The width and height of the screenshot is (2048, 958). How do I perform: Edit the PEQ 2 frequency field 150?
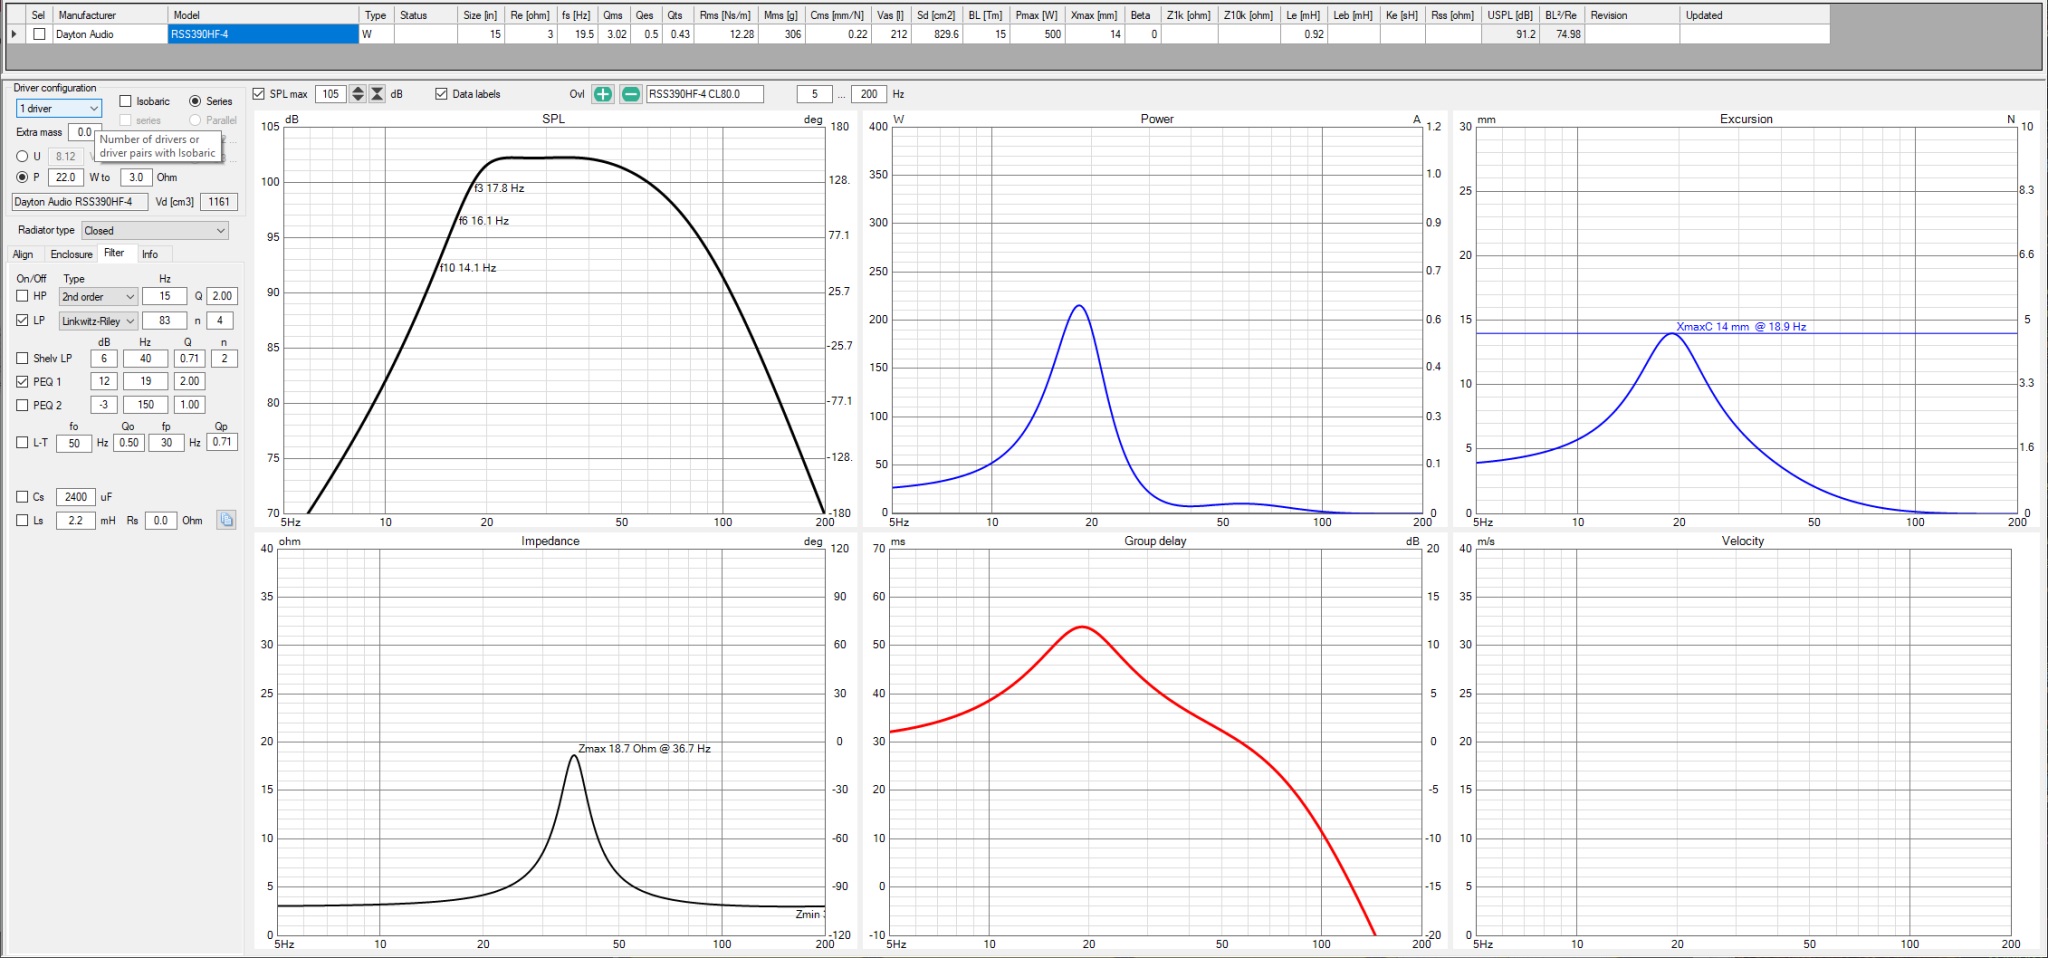tap(146, 405)
